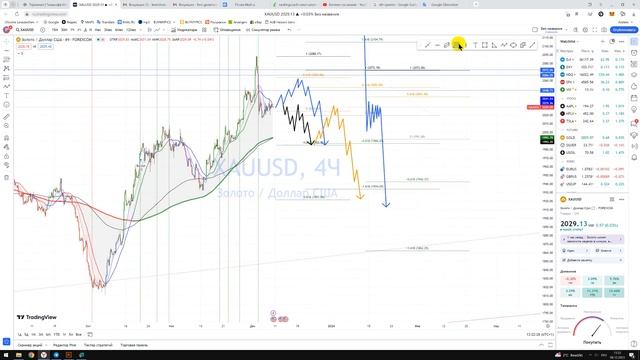
Task: Select AAPL row in watchlist
Action: point(593,106)
